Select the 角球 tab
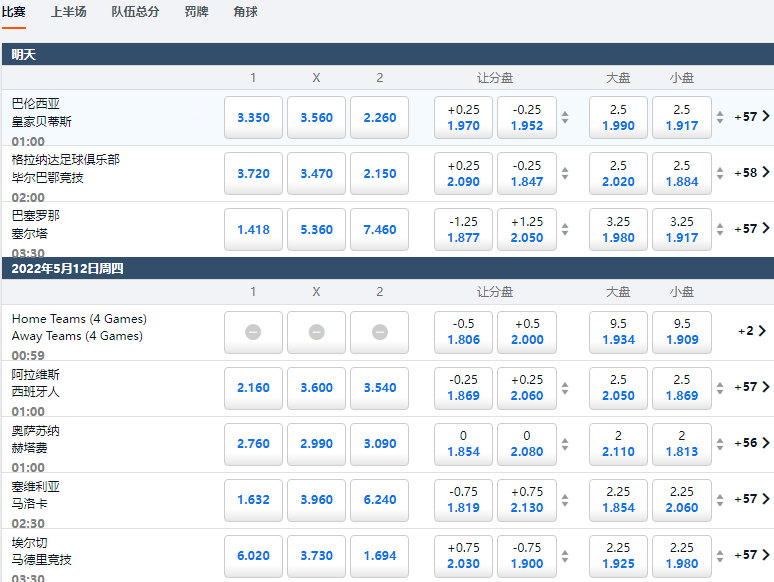This screenshot has height=582, width=774. (x=245, y=12)
